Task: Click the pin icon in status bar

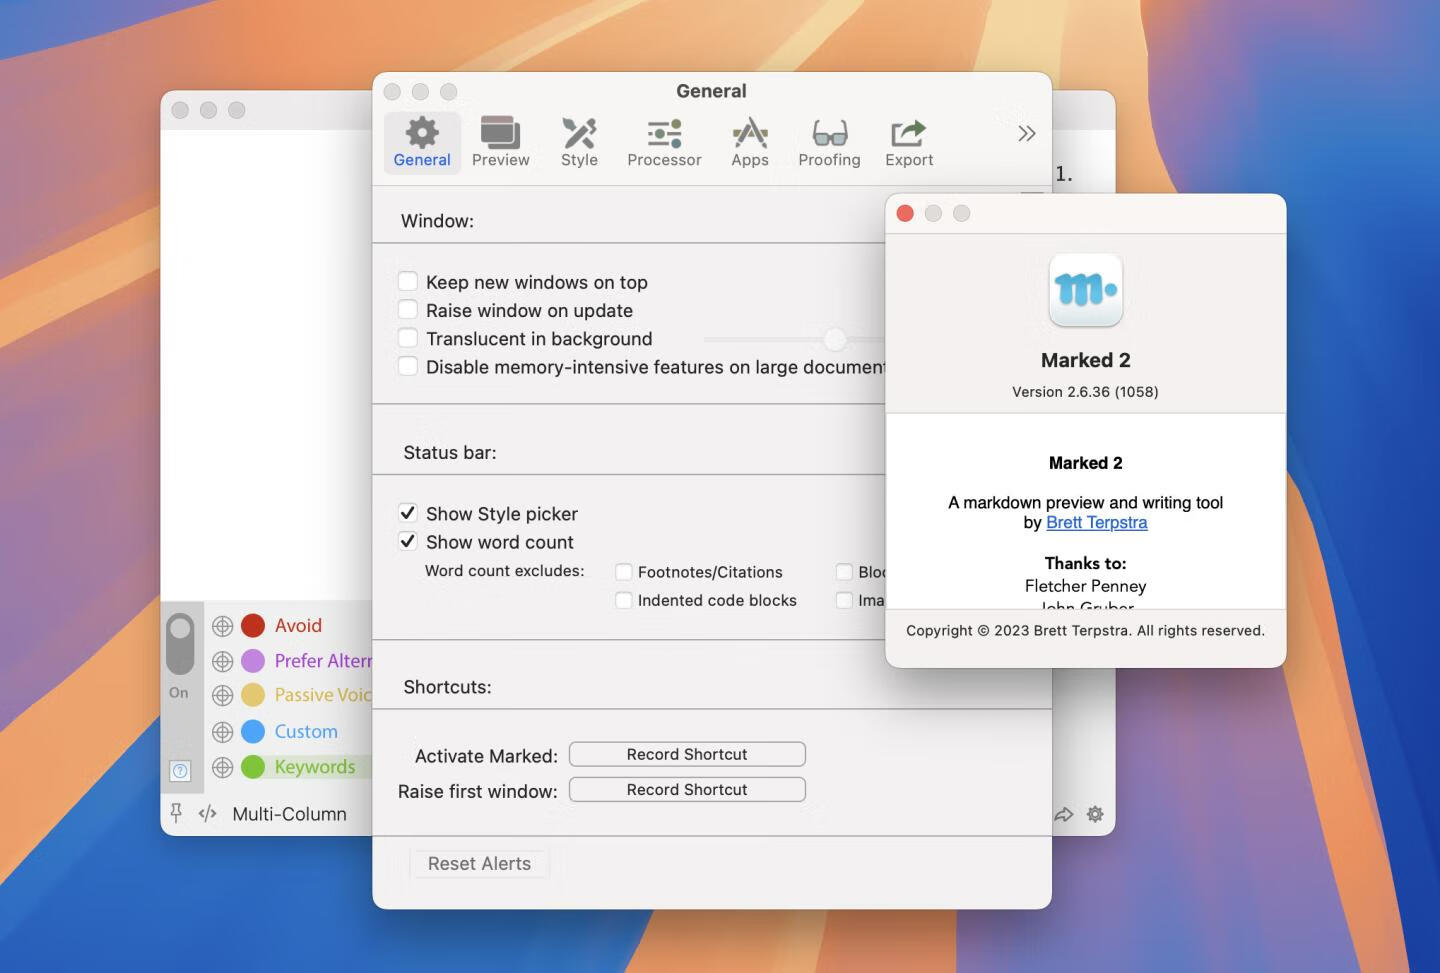Action: [x=176, y=813]
